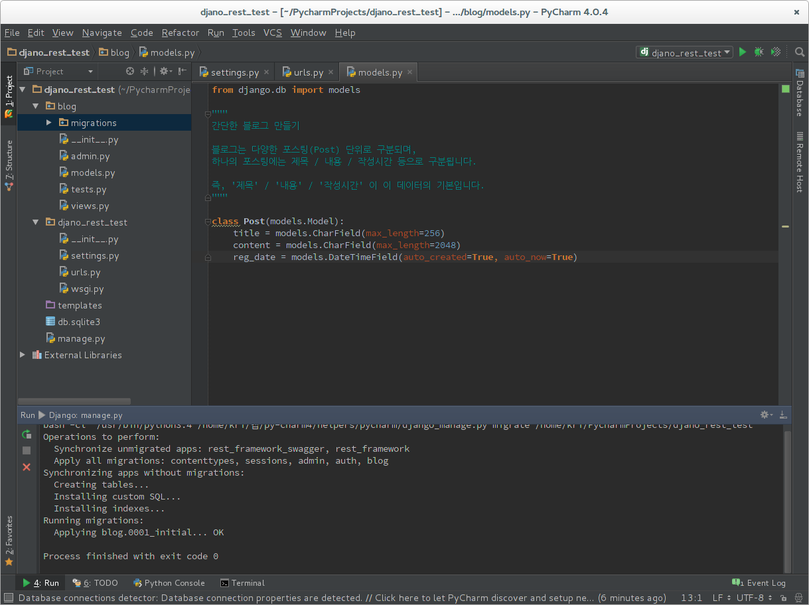Image resolution: width=809 pixels, height=605 pixels.
Task: Open the Navigate menu
Action: click(102, 32)
